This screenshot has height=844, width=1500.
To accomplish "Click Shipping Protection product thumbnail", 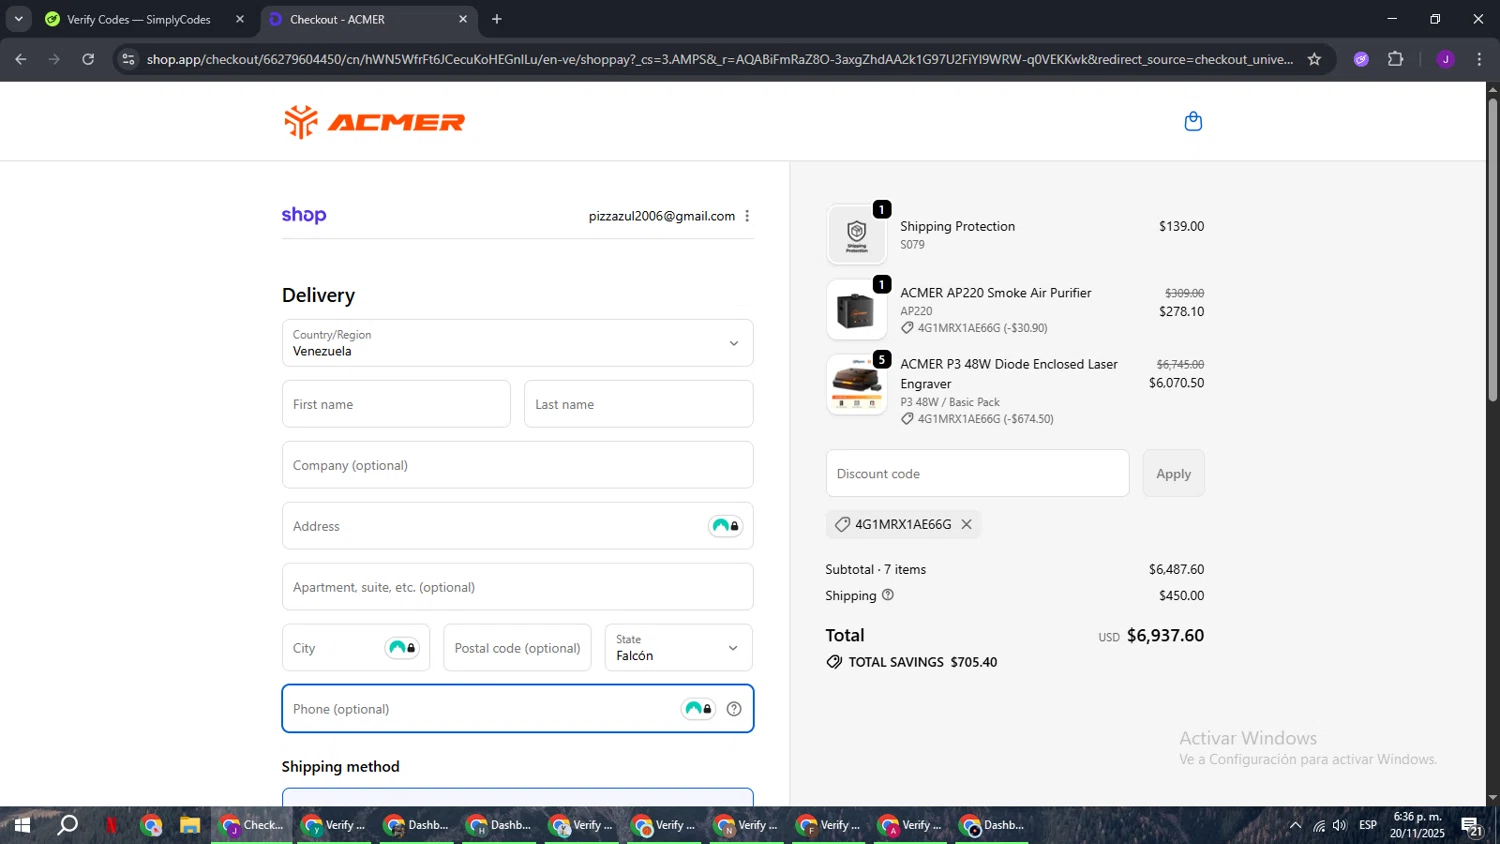I will (x=857, y=235).
